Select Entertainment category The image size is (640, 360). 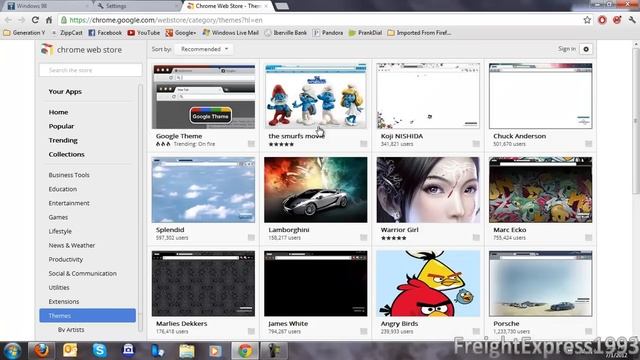pyautogui.click(x=69, y=203)
